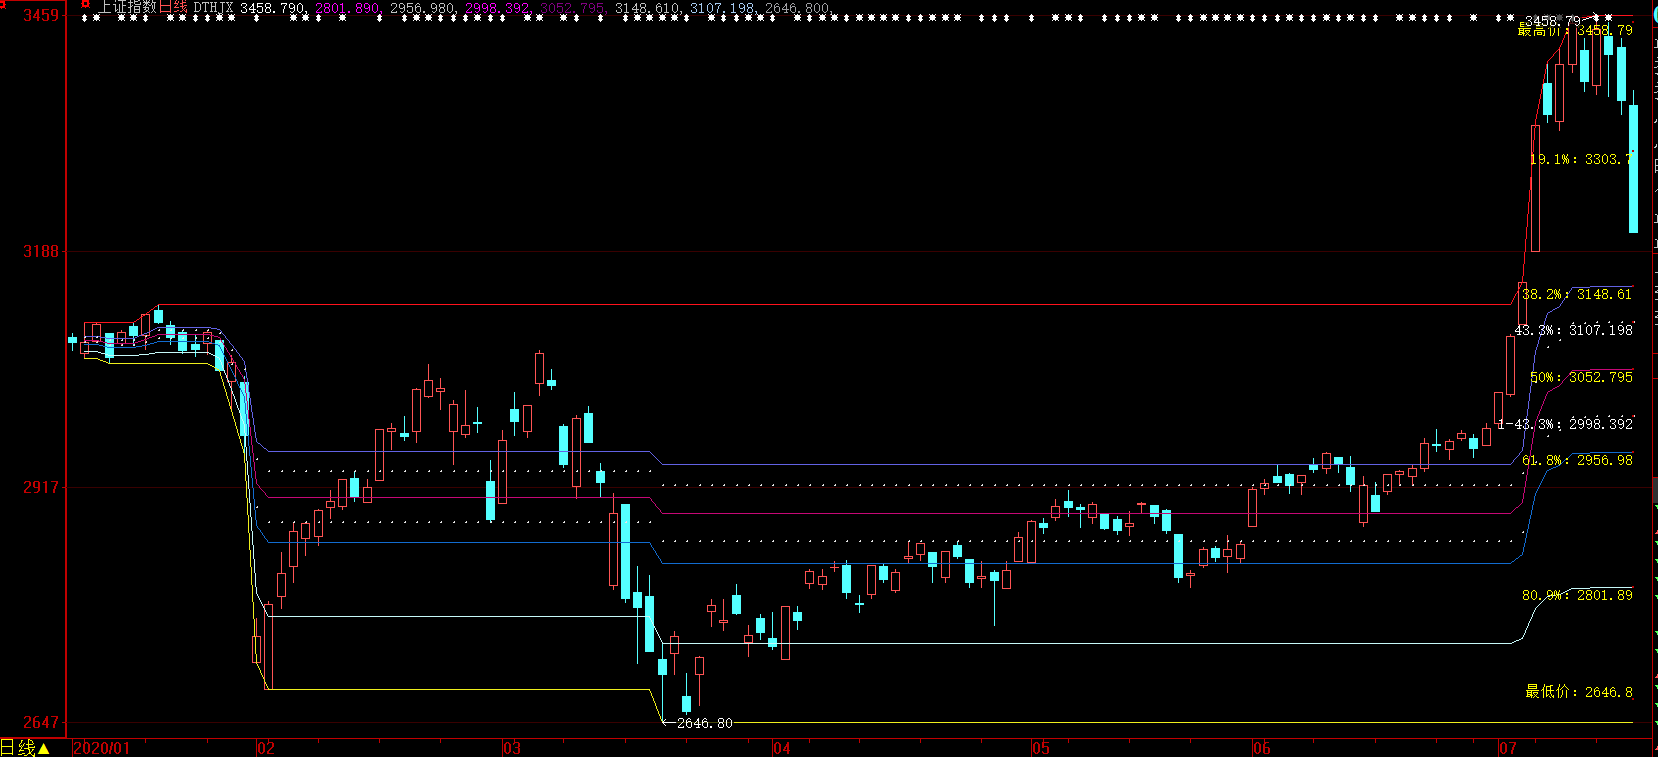The height and width of the screenshot is (757, 1658).
Task: Jump to the 07 month marker
Action: 1508,748
